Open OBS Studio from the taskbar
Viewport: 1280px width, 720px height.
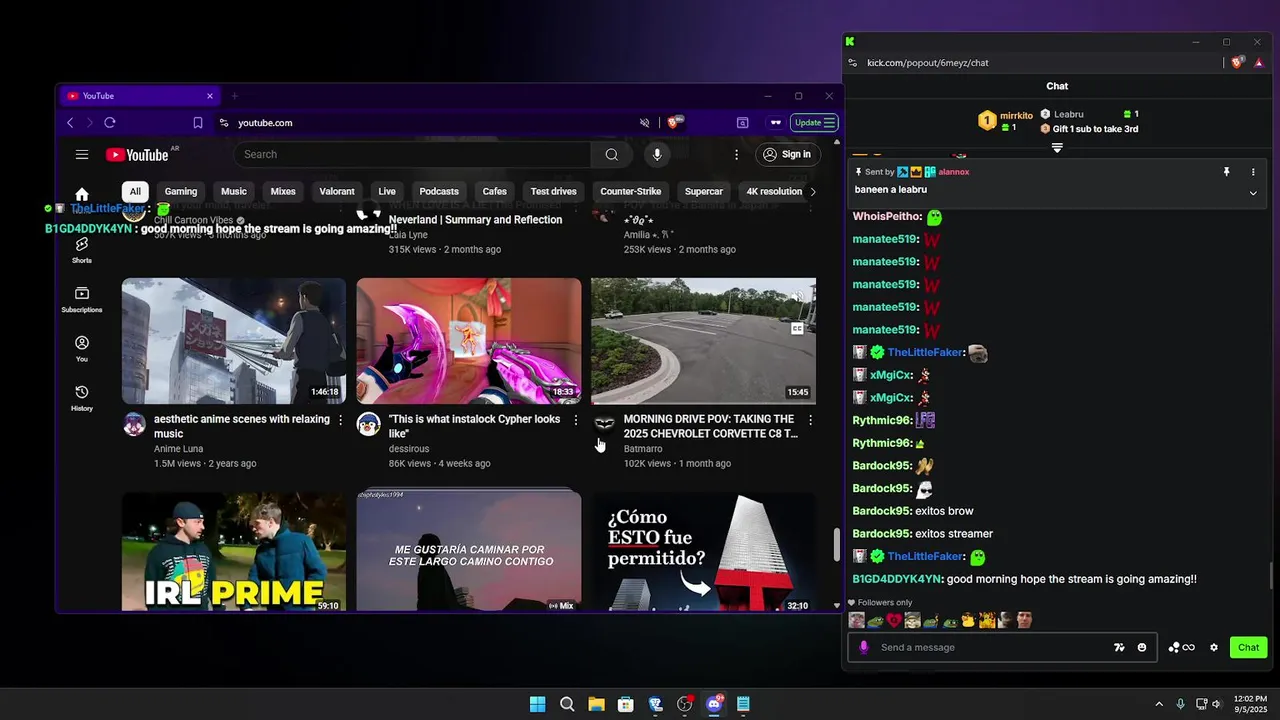684,704
